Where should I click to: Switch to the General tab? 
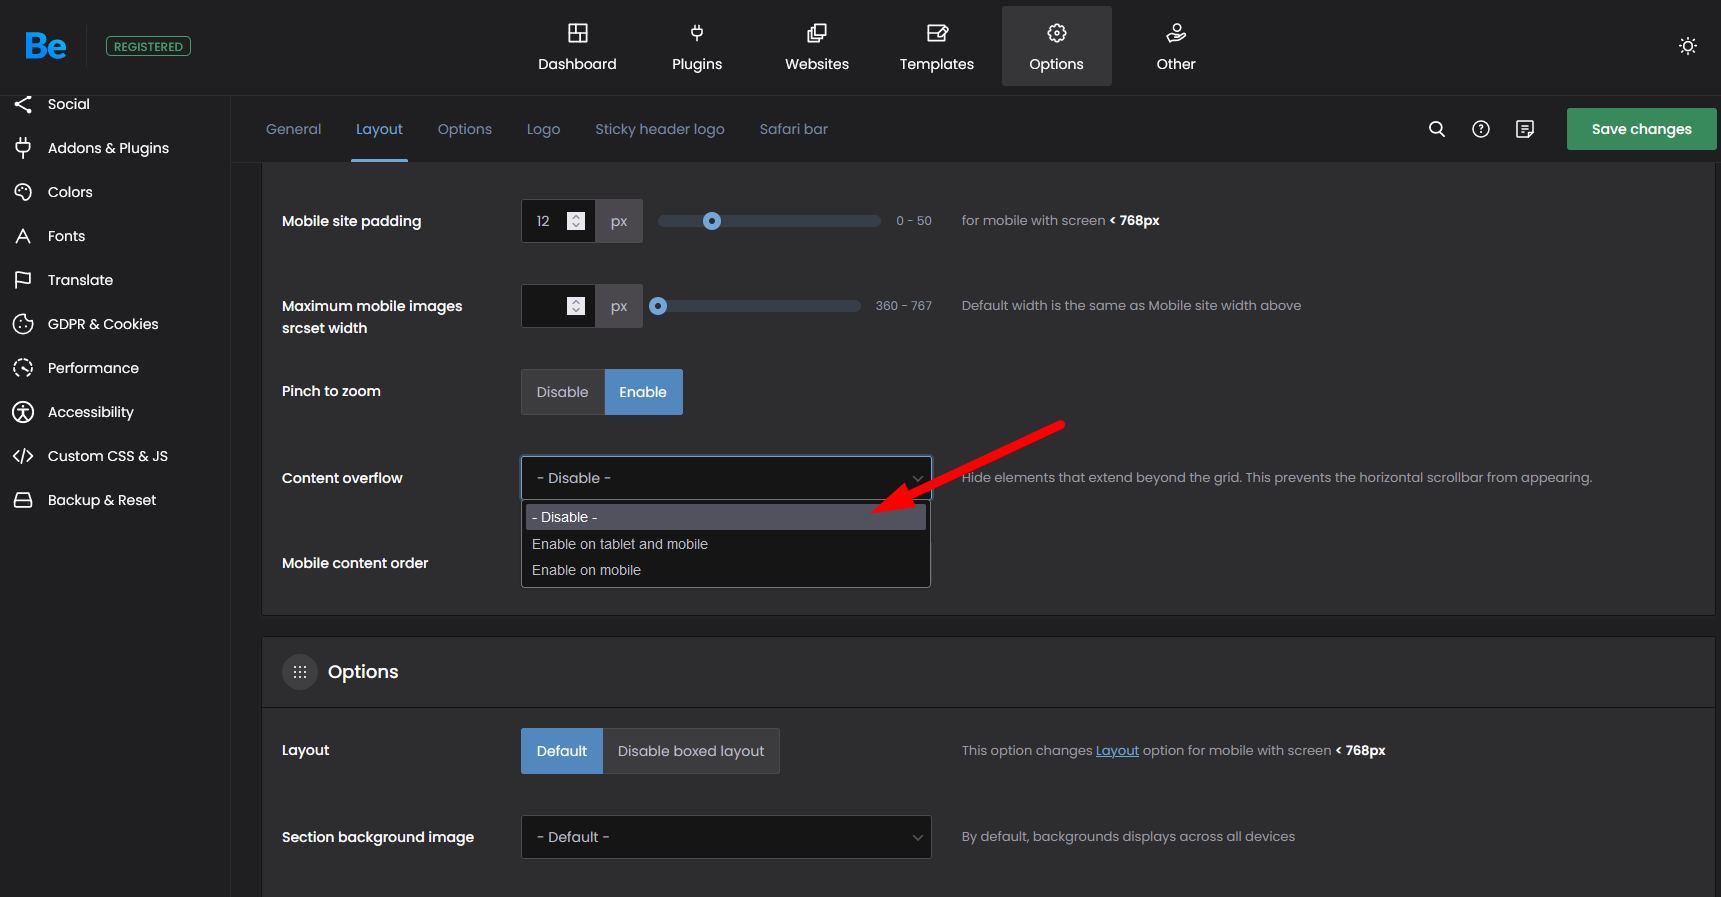tap(294, 129)
